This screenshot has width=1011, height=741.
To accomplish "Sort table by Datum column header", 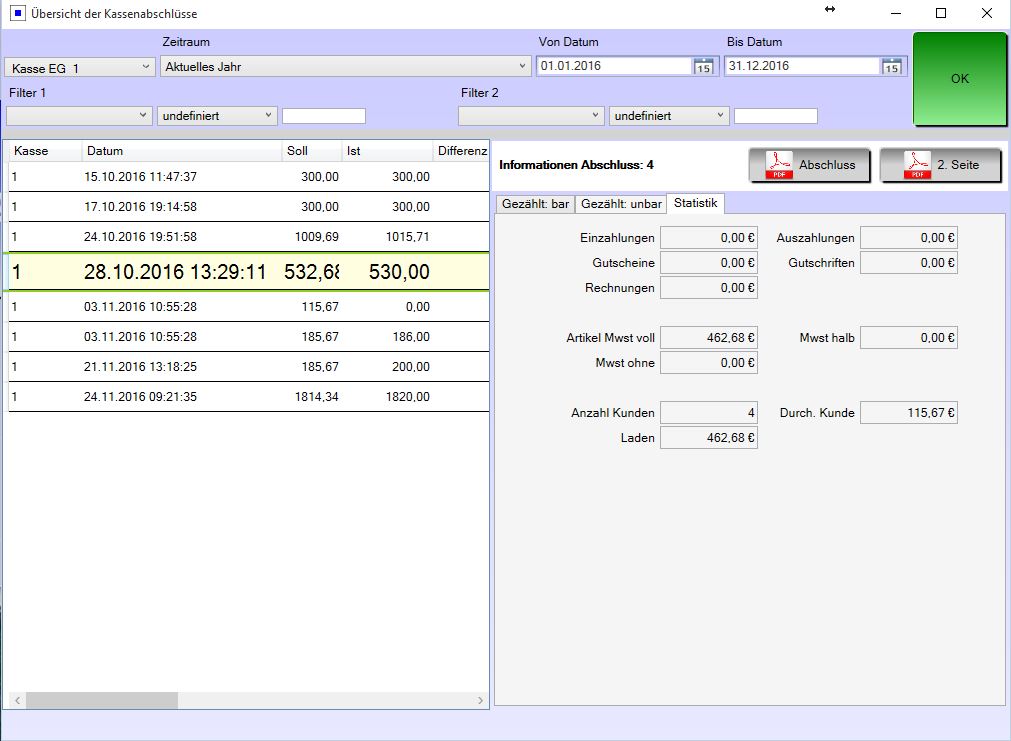I will click(180, 151).
